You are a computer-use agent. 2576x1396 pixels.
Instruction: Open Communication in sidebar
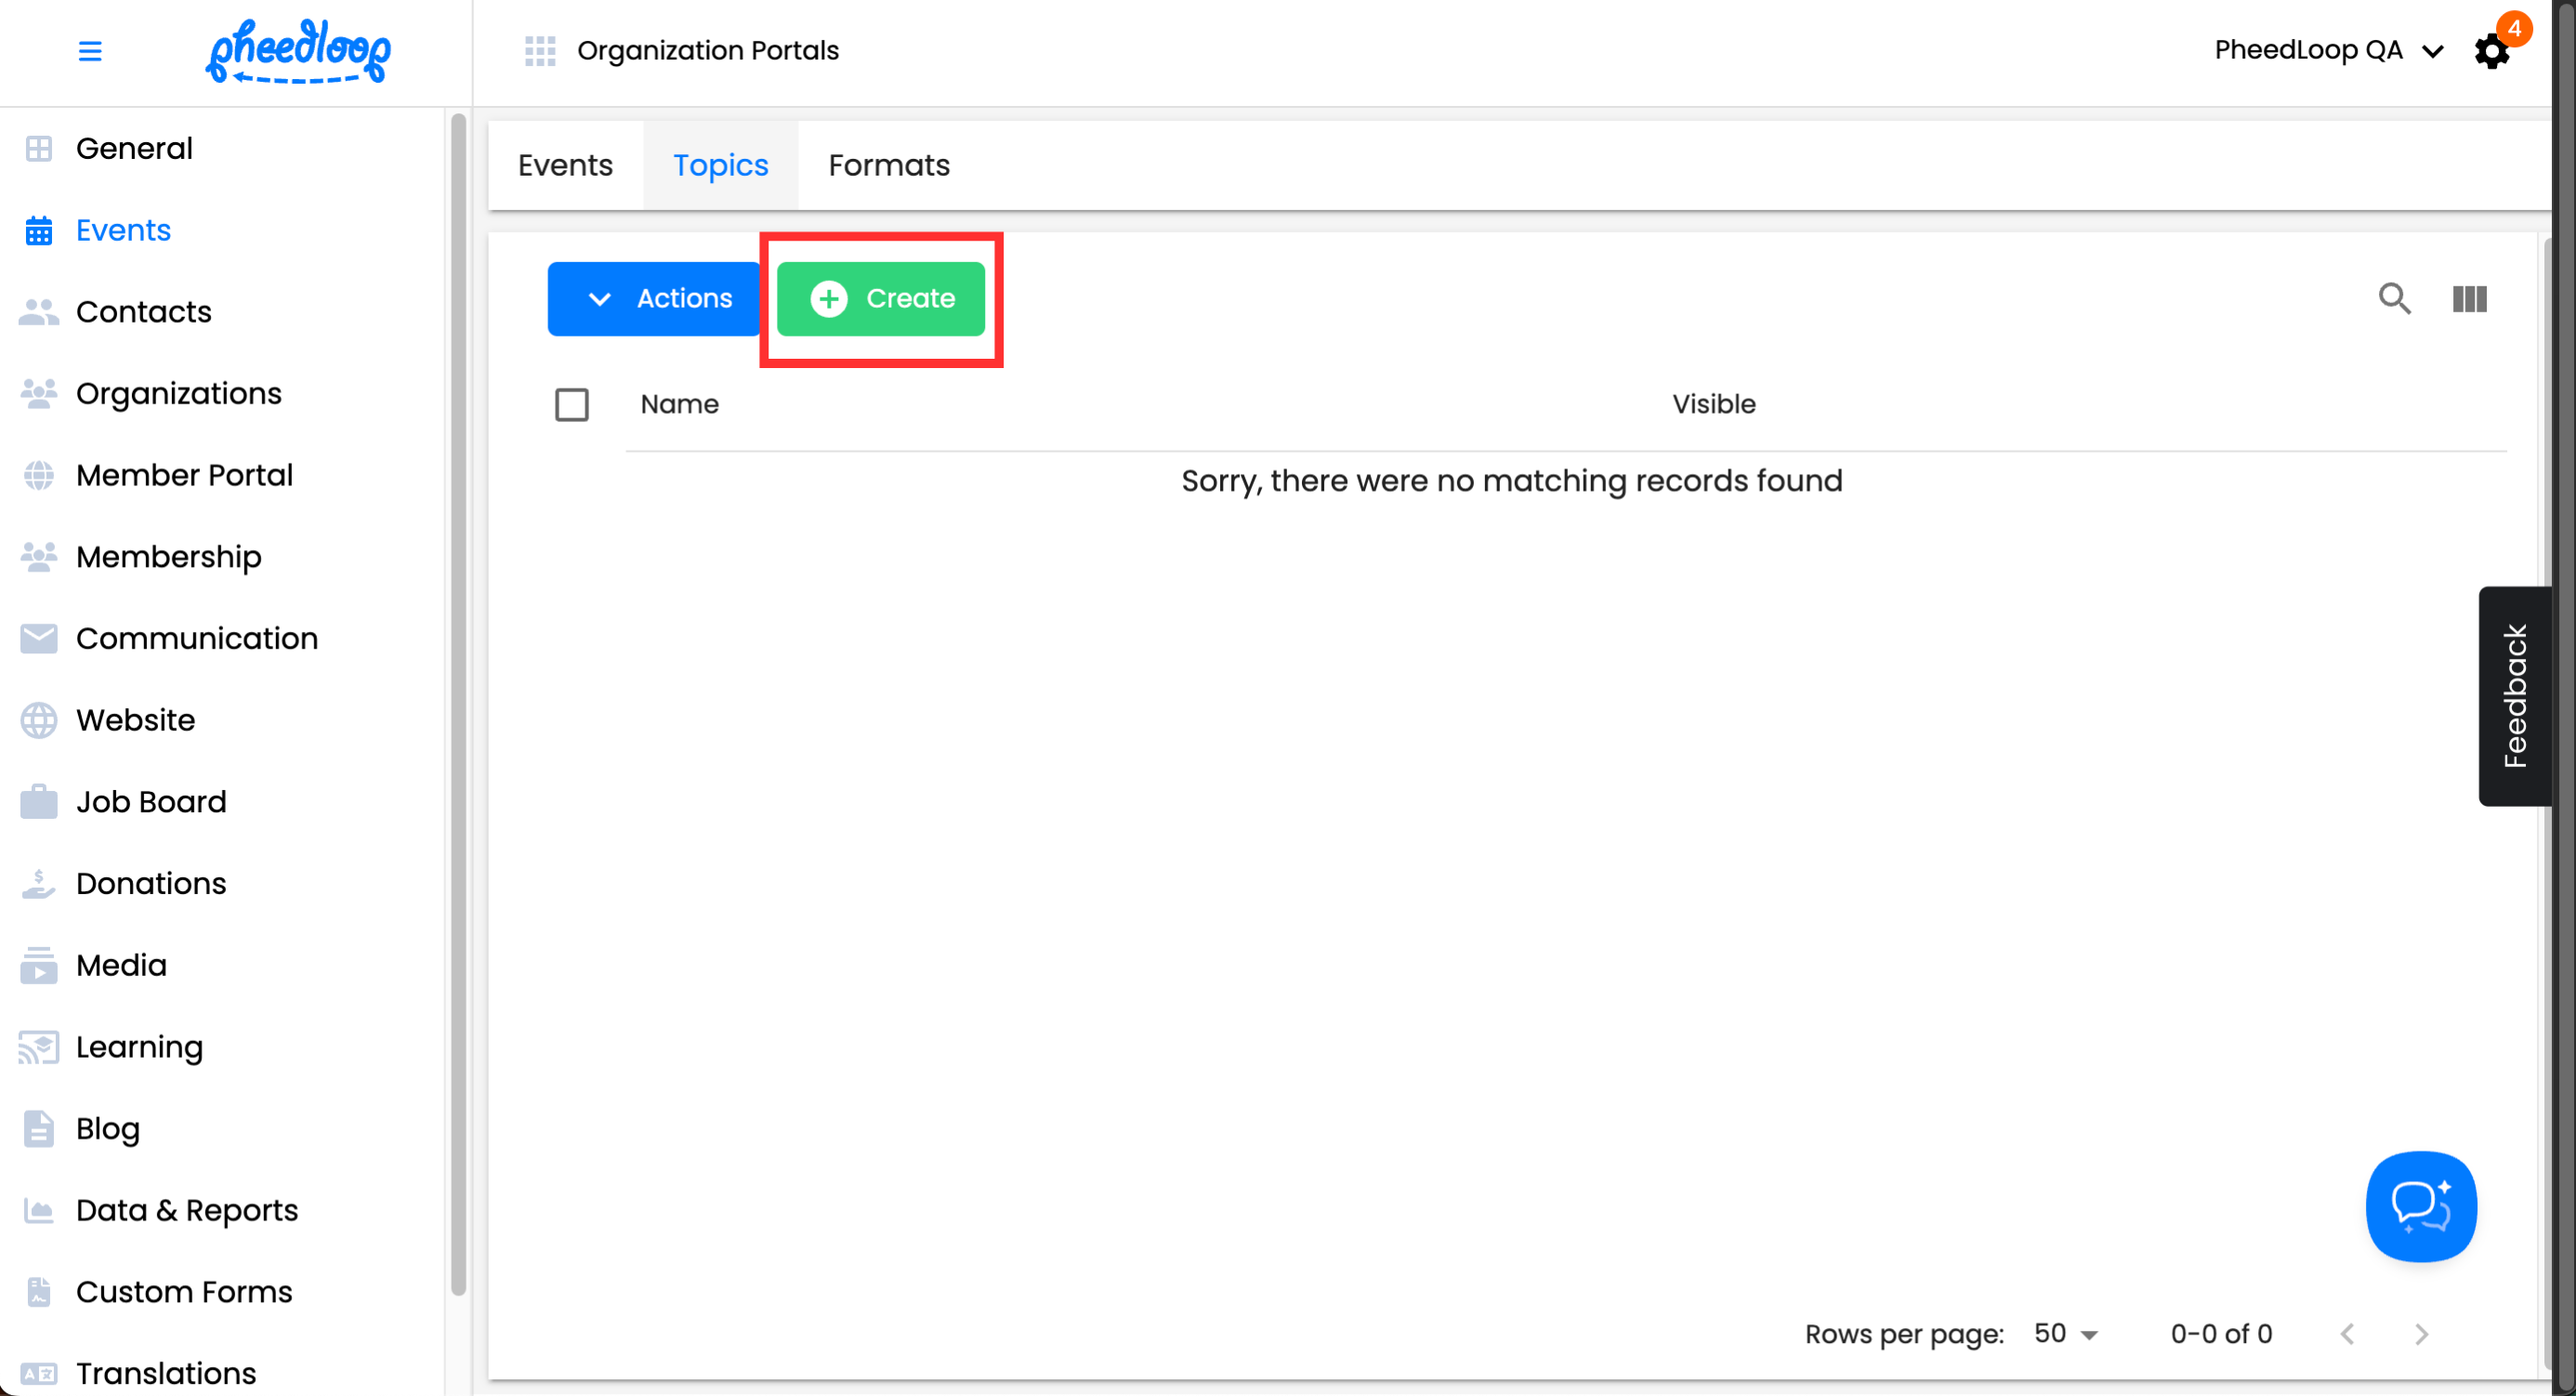pyautogui.click(x=196, y=638)
